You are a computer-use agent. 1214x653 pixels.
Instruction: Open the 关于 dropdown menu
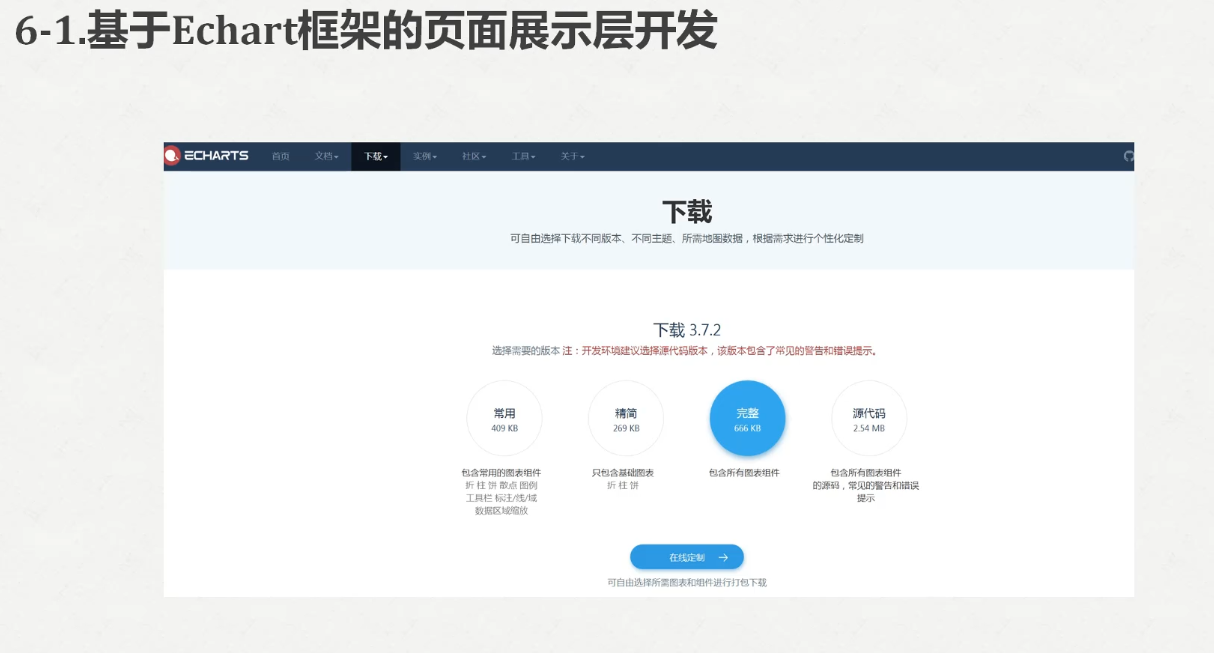pyautogui.click(x=572, y=156)
